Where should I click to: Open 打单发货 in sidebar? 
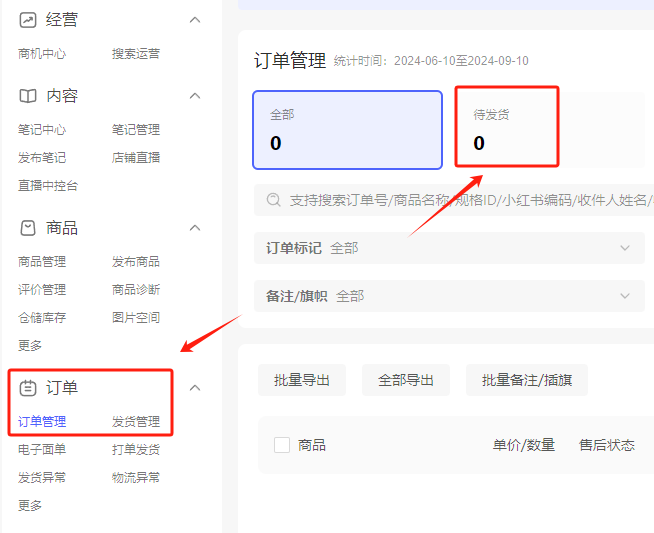pyautogui.click(x=136, y=450)
